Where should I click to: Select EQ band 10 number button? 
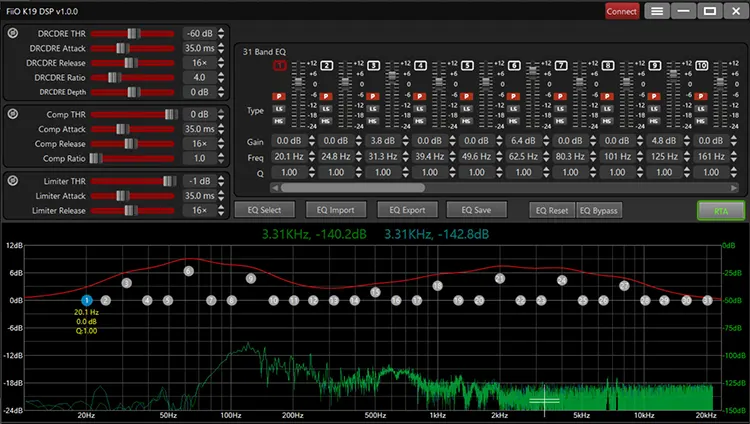point(702,66)
